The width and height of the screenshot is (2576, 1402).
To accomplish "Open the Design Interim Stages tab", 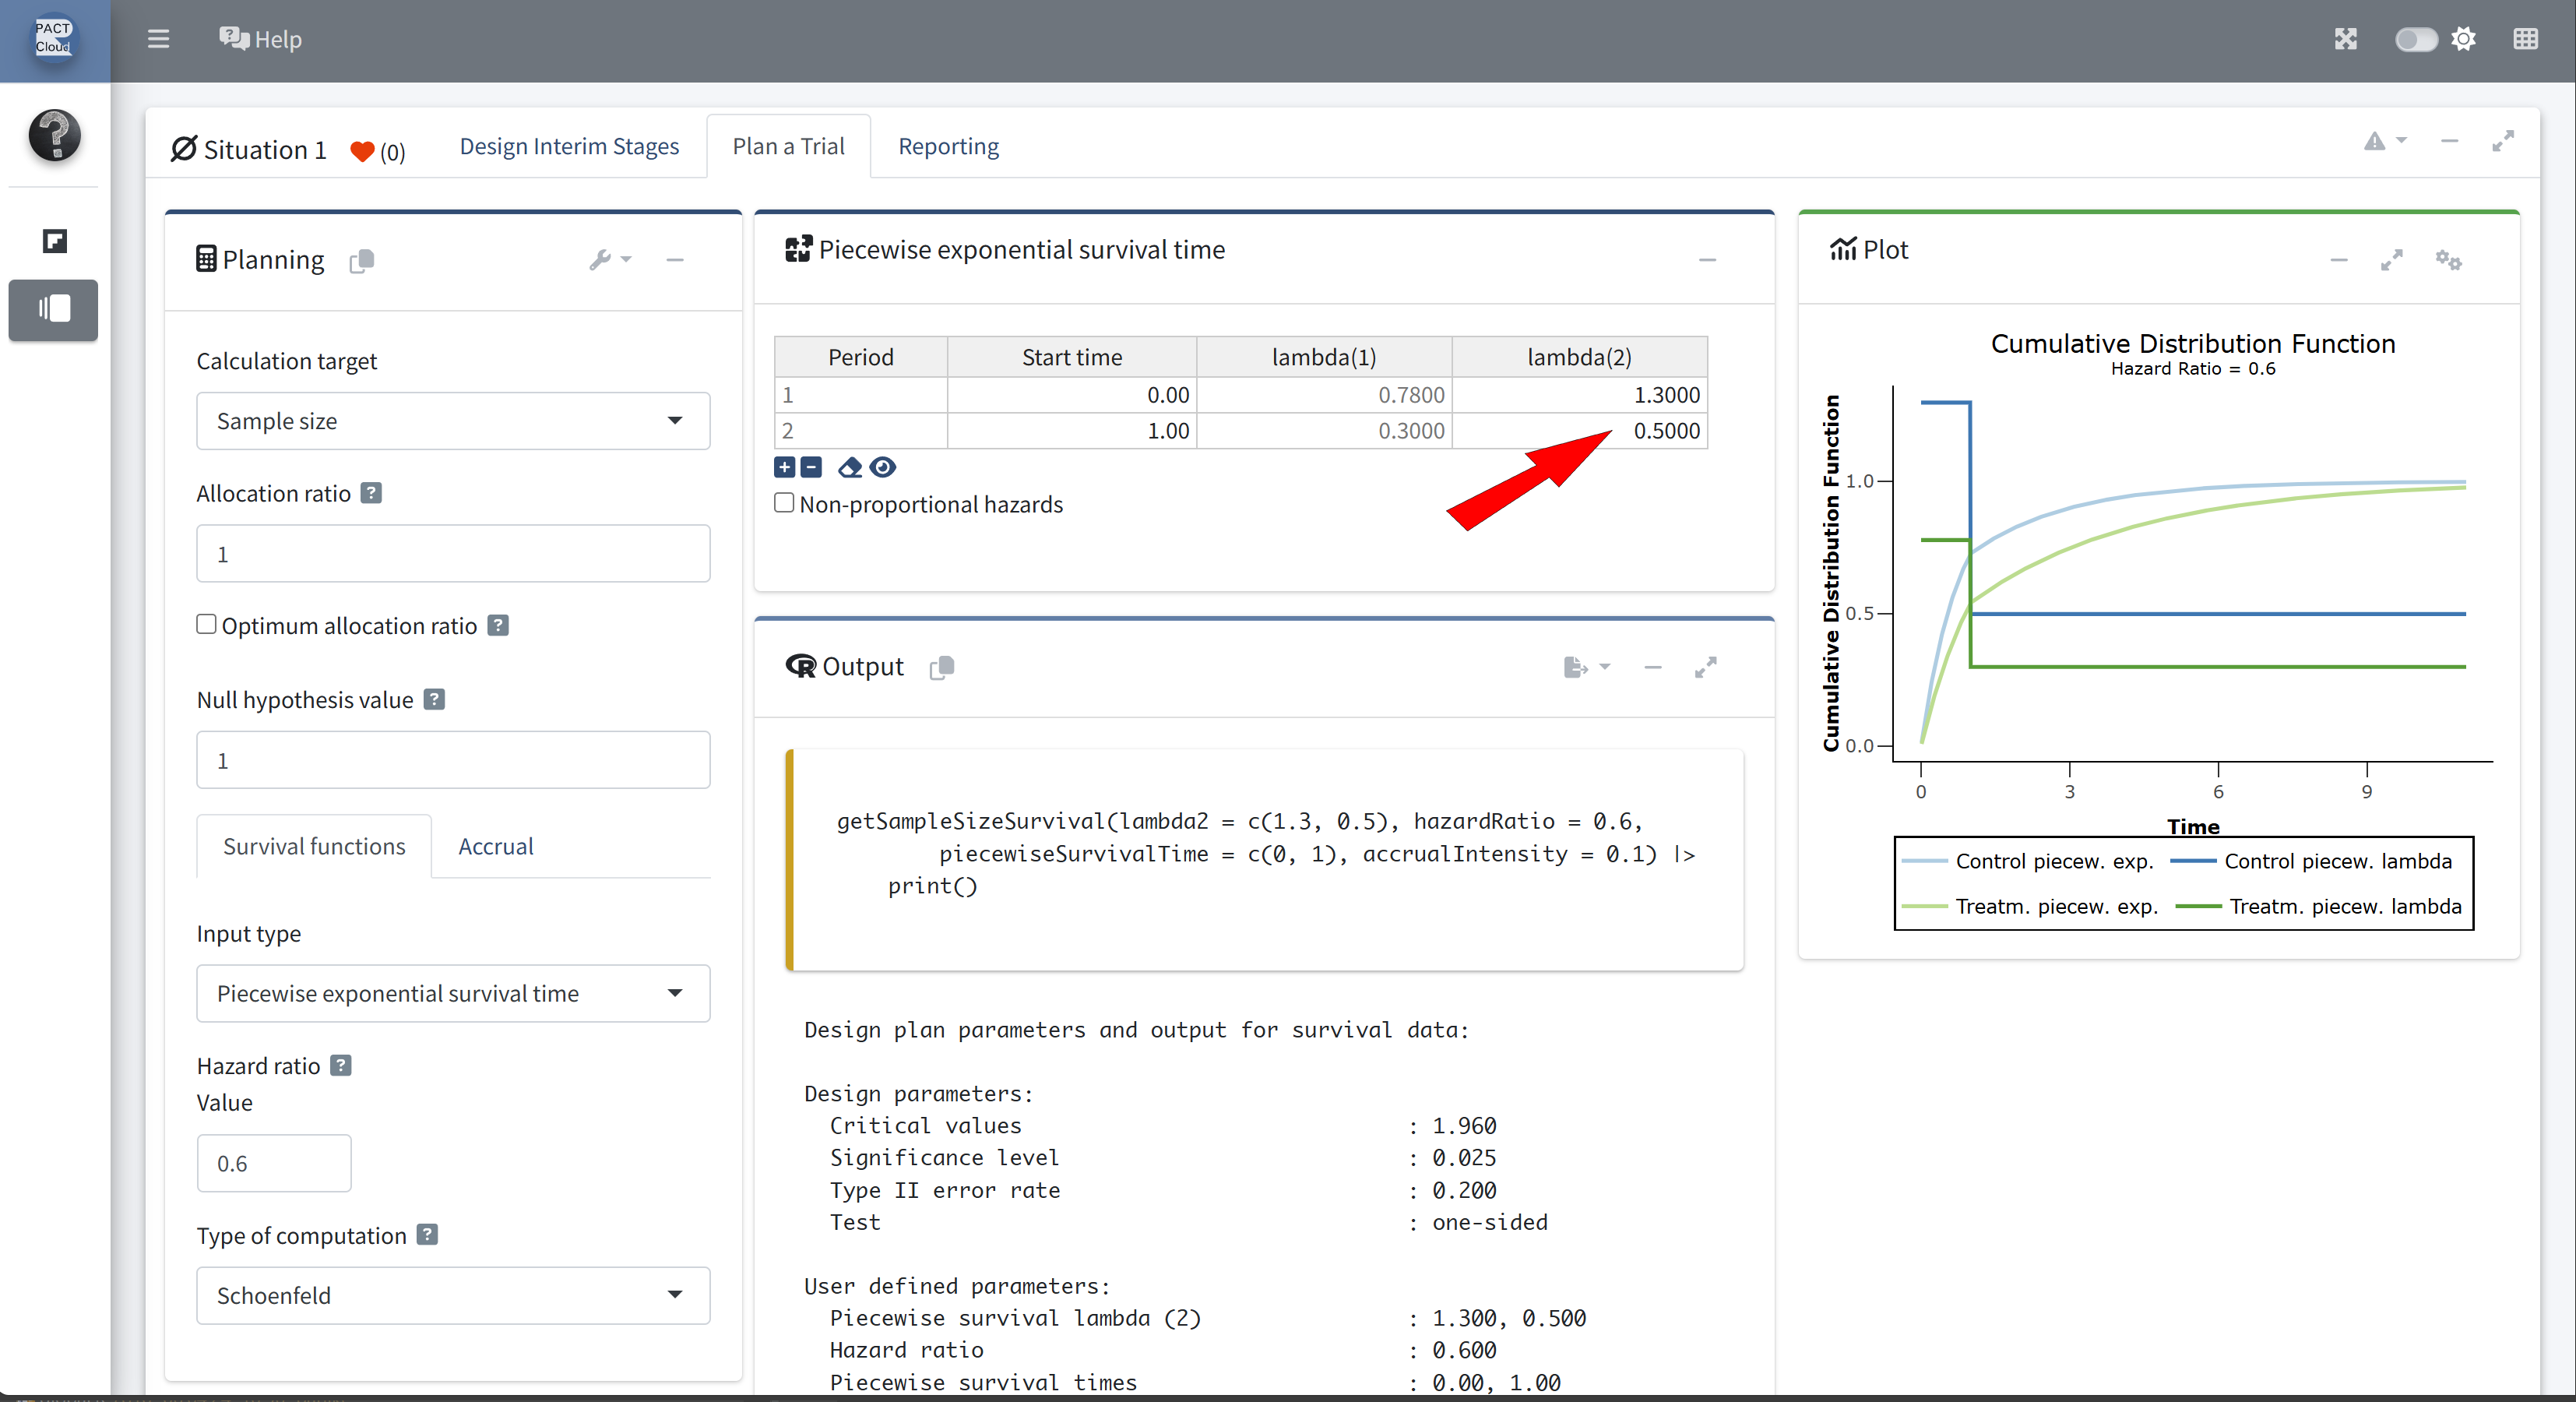I will click(569, 146).
